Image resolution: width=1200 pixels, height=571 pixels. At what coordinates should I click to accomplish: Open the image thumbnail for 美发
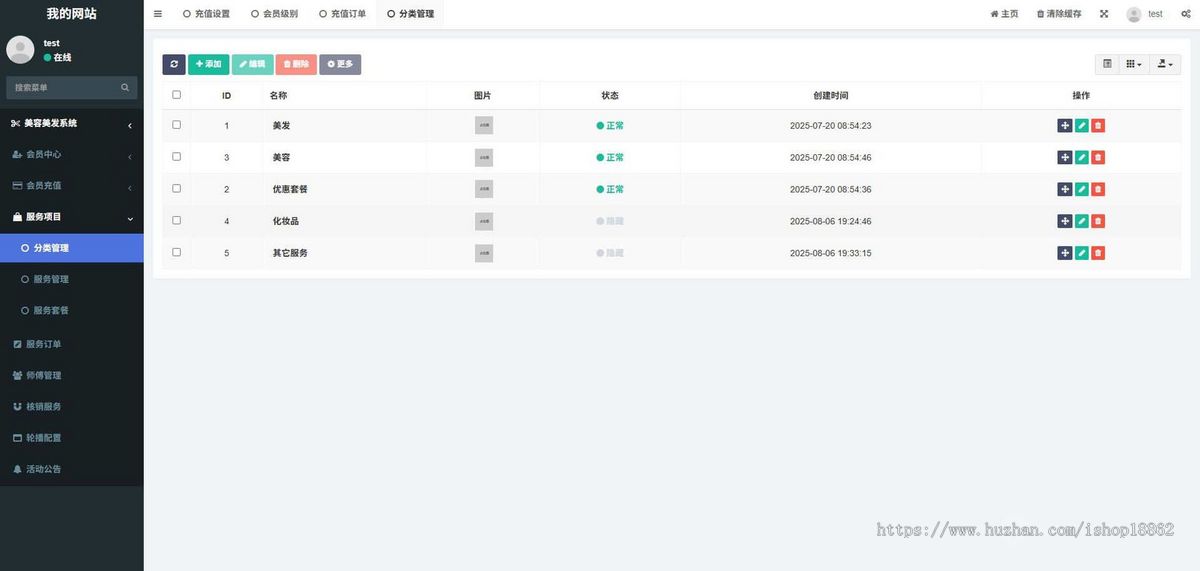click(x=484, y=126)
